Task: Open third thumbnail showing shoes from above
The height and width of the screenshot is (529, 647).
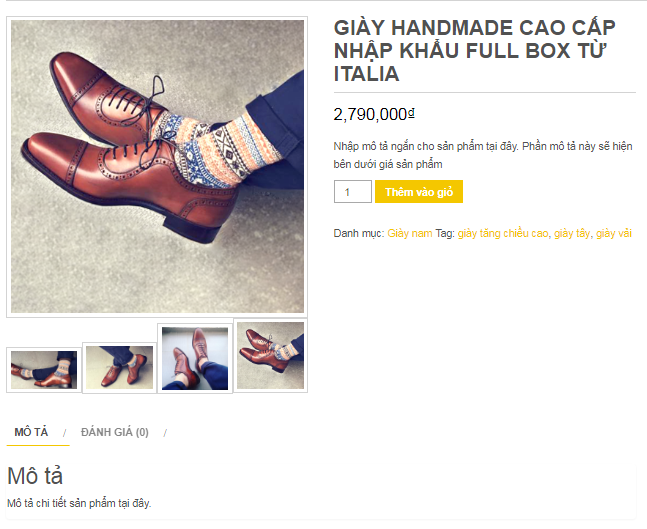Action: click(195, 358)
